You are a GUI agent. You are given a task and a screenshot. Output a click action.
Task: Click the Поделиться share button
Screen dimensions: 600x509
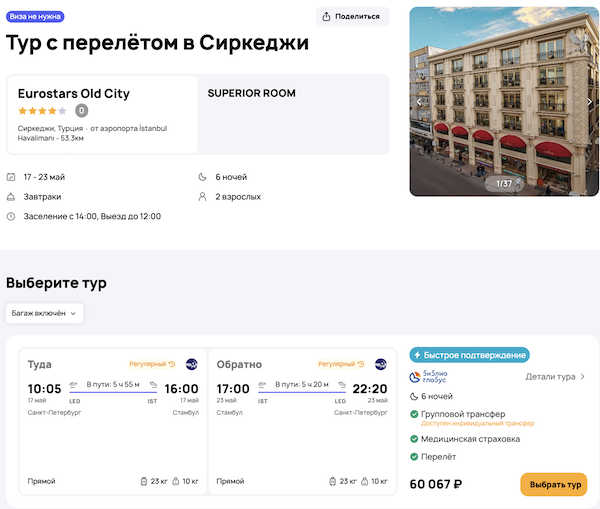click(x=352, y=16)
